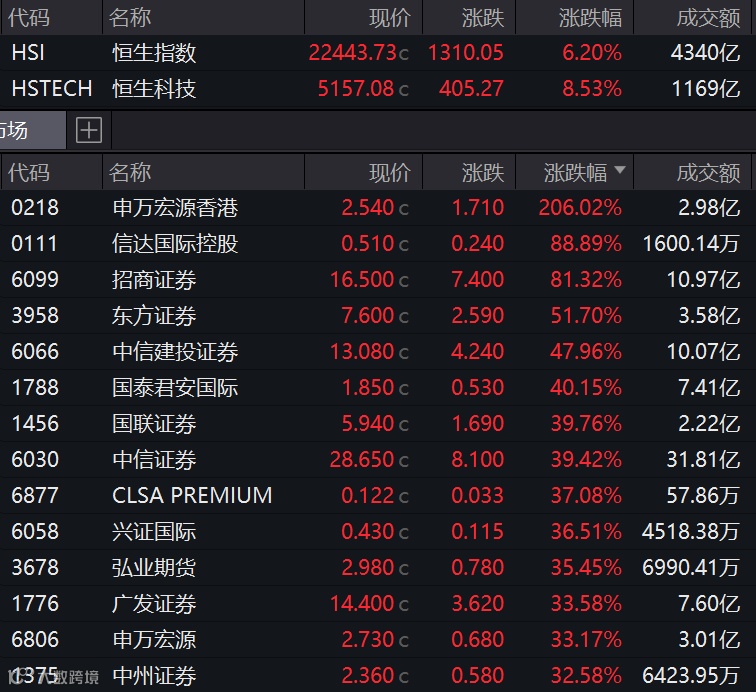This screenshot has width=756, height=692.
Task: Select stock 0218 申万宏源香港
Action: [x=378, y=208]
